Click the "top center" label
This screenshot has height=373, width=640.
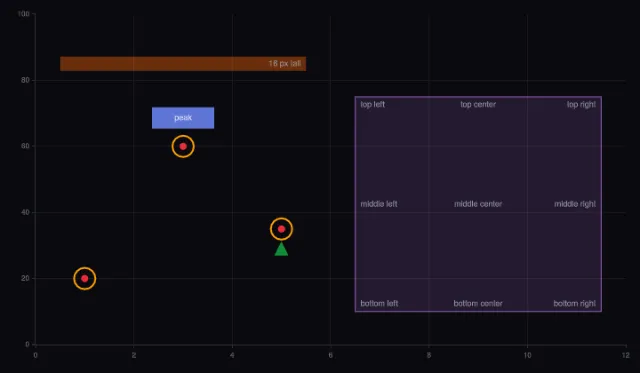[x=478, y=104]
